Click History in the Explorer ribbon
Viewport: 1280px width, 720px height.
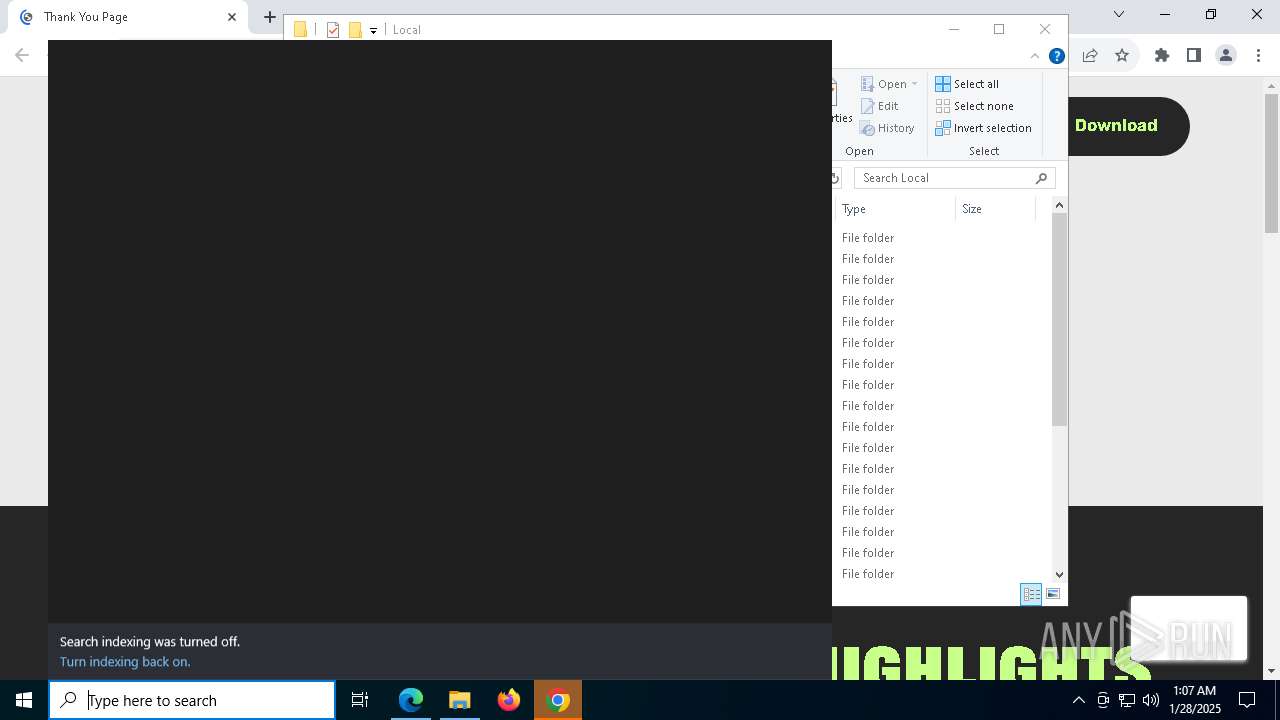click(887, 128)
